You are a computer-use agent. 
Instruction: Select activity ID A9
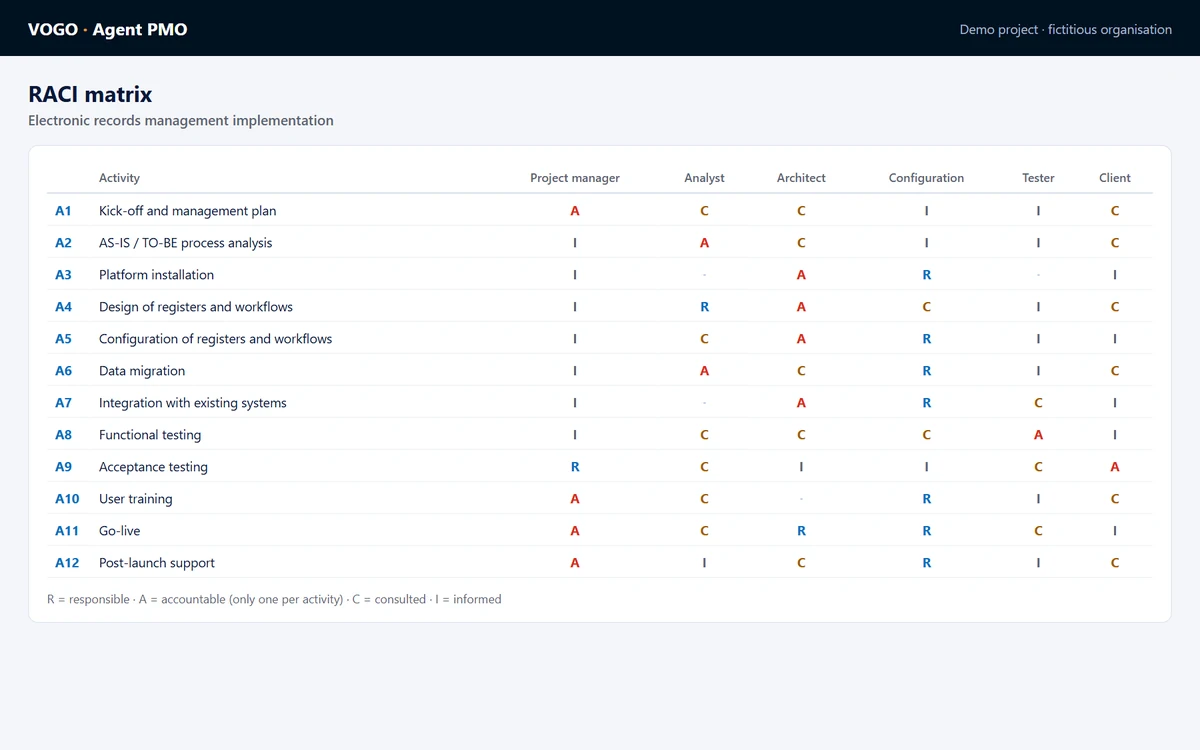63,467
